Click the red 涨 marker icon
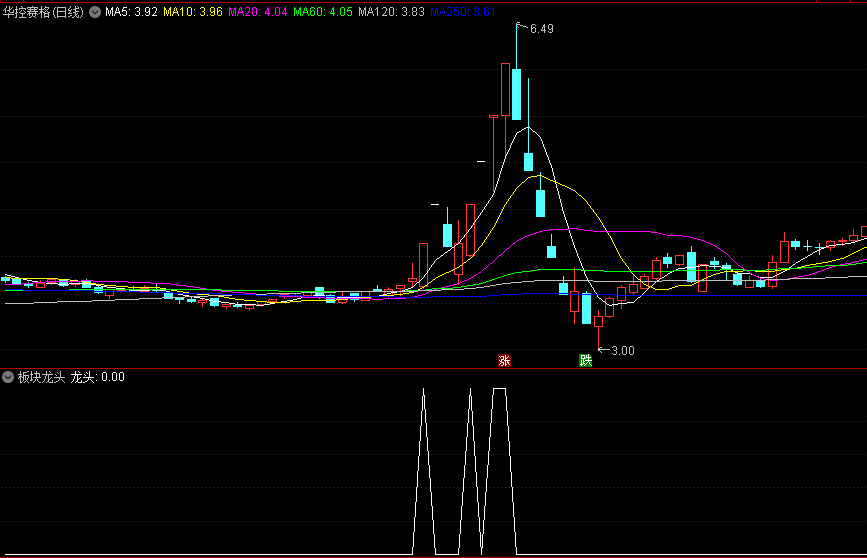The width and height of the screenshot is (867, 558). click(504, 360)
